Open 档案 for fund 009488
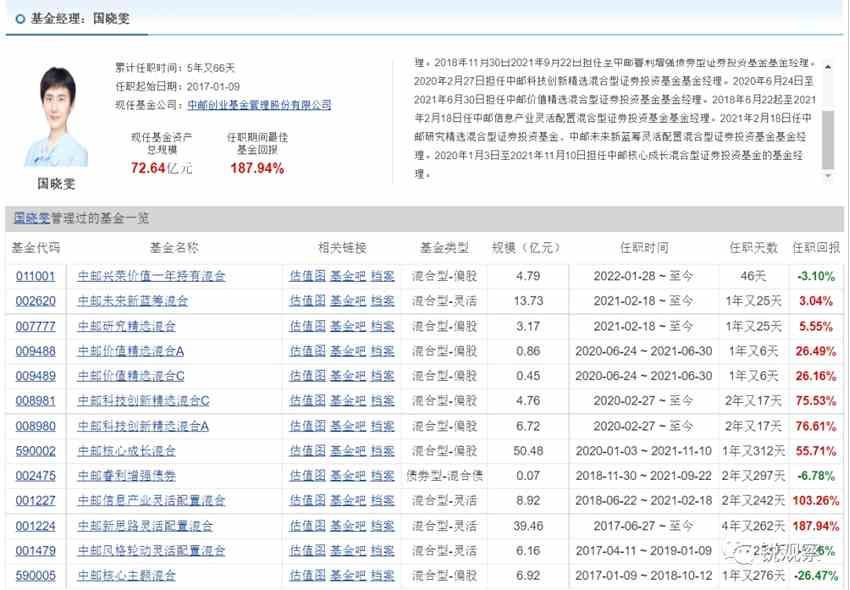850x590 pixels. [x=383, y=351]
